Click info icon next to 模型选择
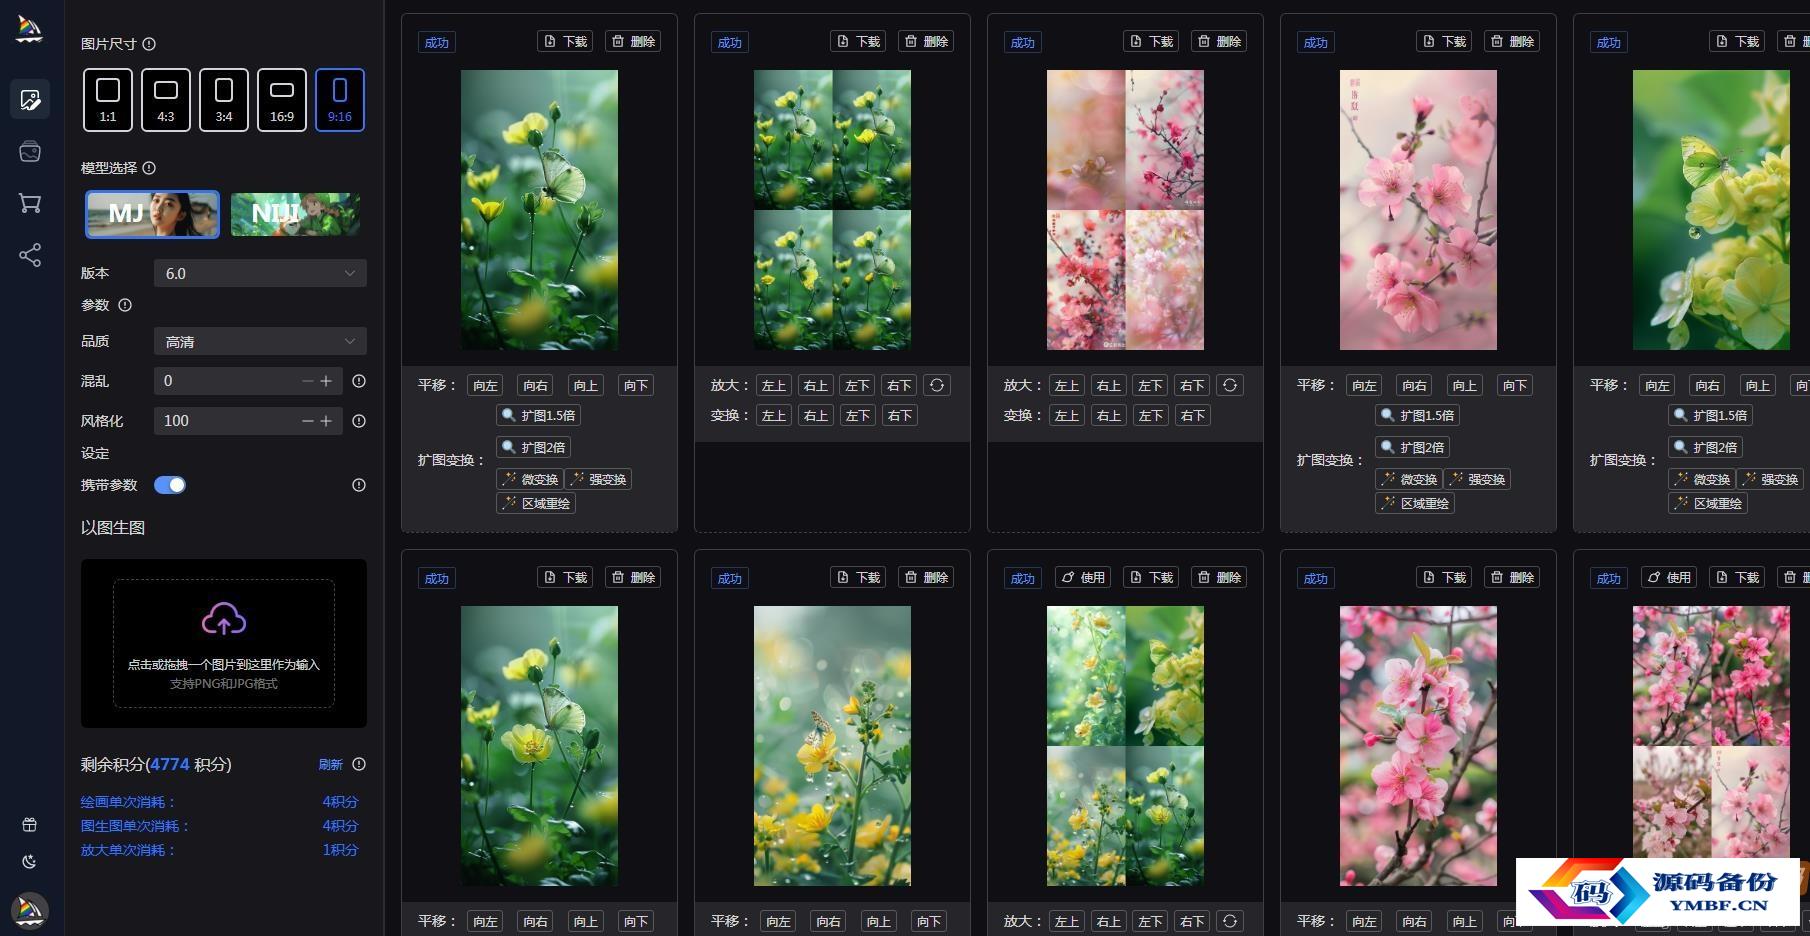1810x936 pixels. coord(149,168)
